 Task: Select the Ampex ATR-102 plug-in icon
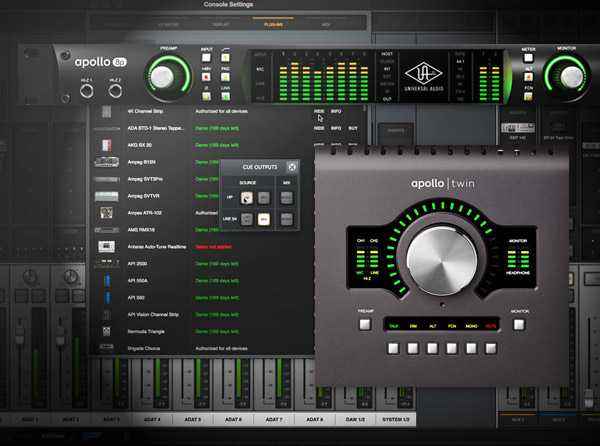[x=106, y=213]
